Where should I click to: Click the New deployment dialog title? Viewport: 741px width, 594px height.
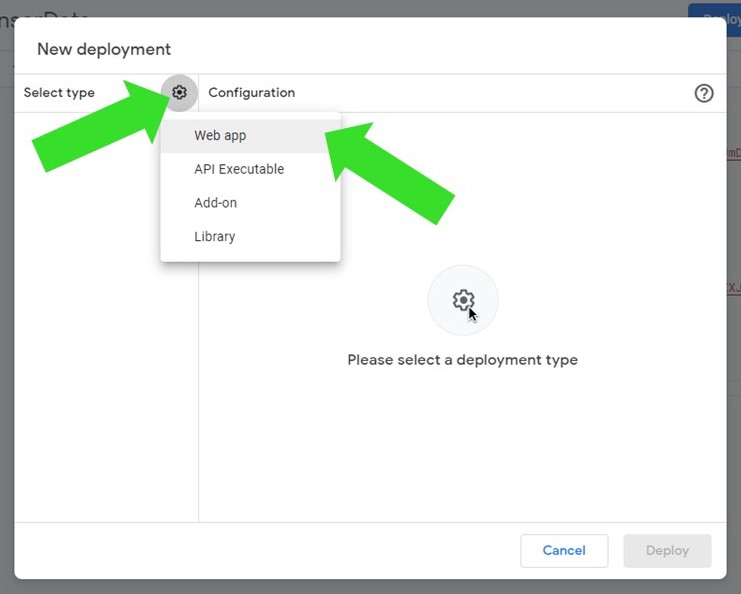pos(104,49)
